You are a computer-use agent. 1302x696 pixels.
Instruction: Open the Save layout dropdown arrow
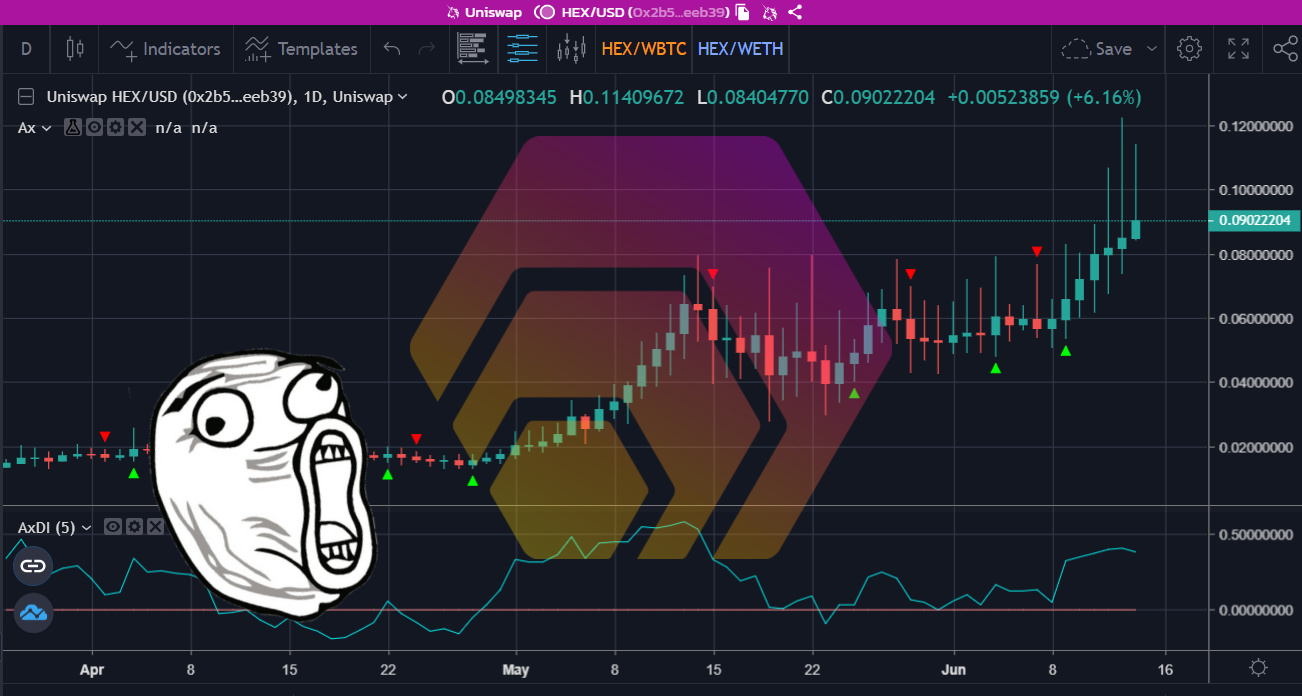click(x=1151, y=48)
